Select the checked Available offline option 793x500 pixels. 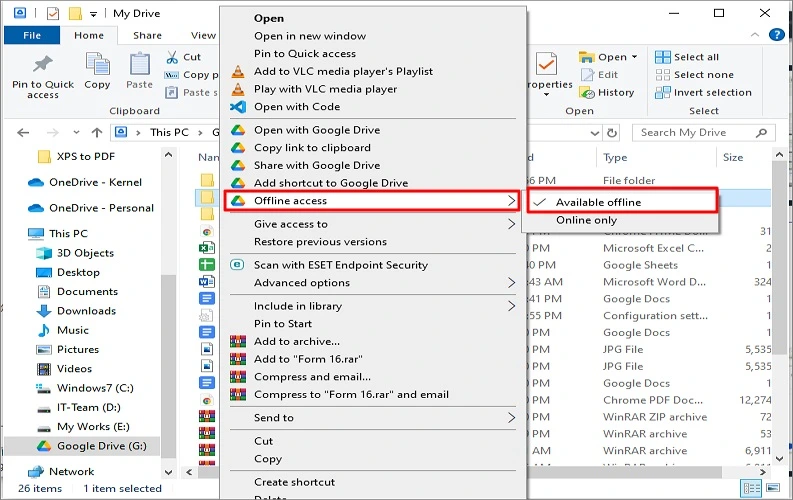point(622,202)
